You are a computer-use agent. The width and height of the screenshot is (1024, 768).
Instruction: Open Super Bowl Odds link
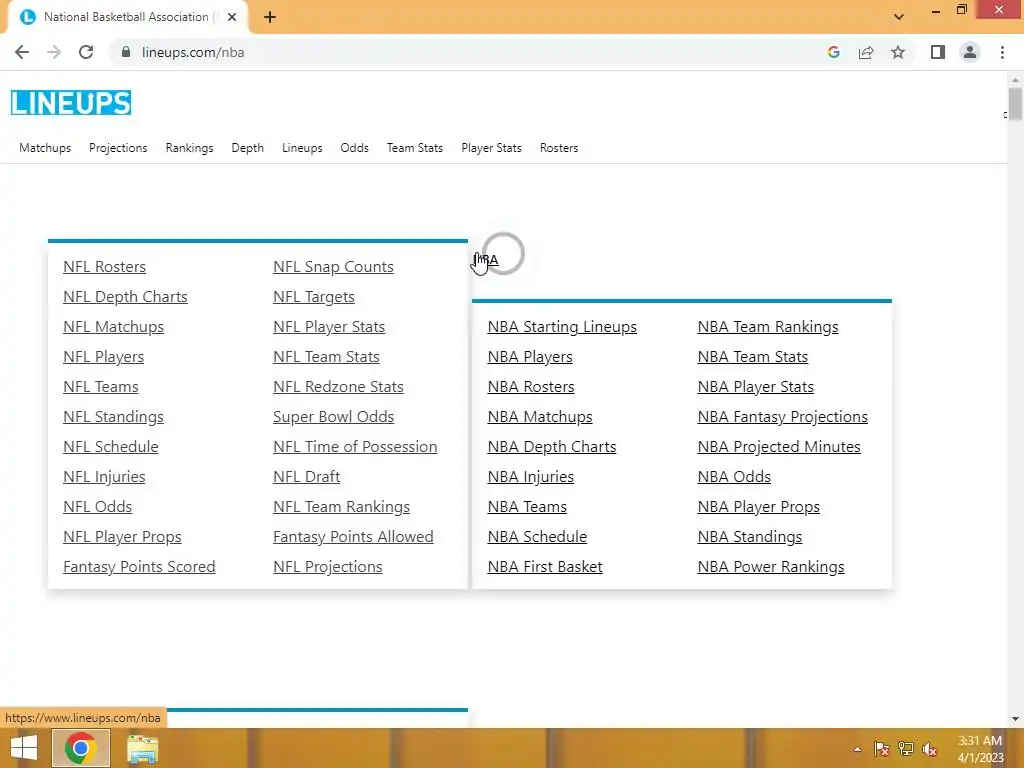pos(333,417)
